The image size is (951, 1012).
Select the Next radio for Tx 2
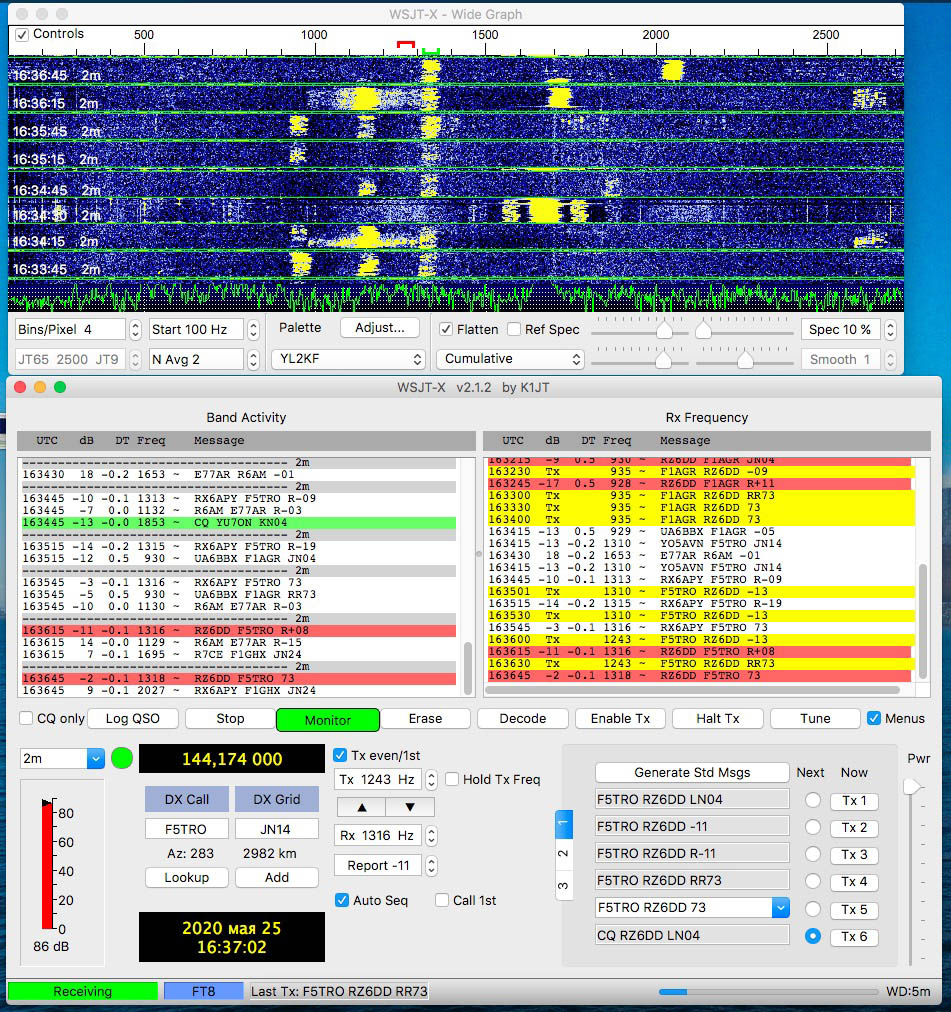pos(813,827)
